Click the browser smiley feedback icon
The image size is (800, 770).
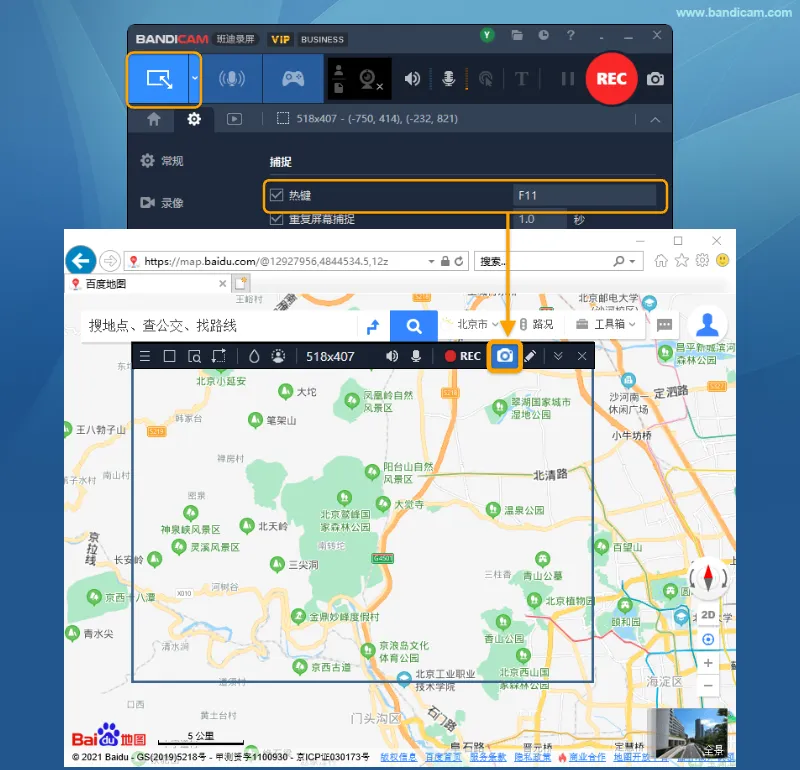[722, 261]
